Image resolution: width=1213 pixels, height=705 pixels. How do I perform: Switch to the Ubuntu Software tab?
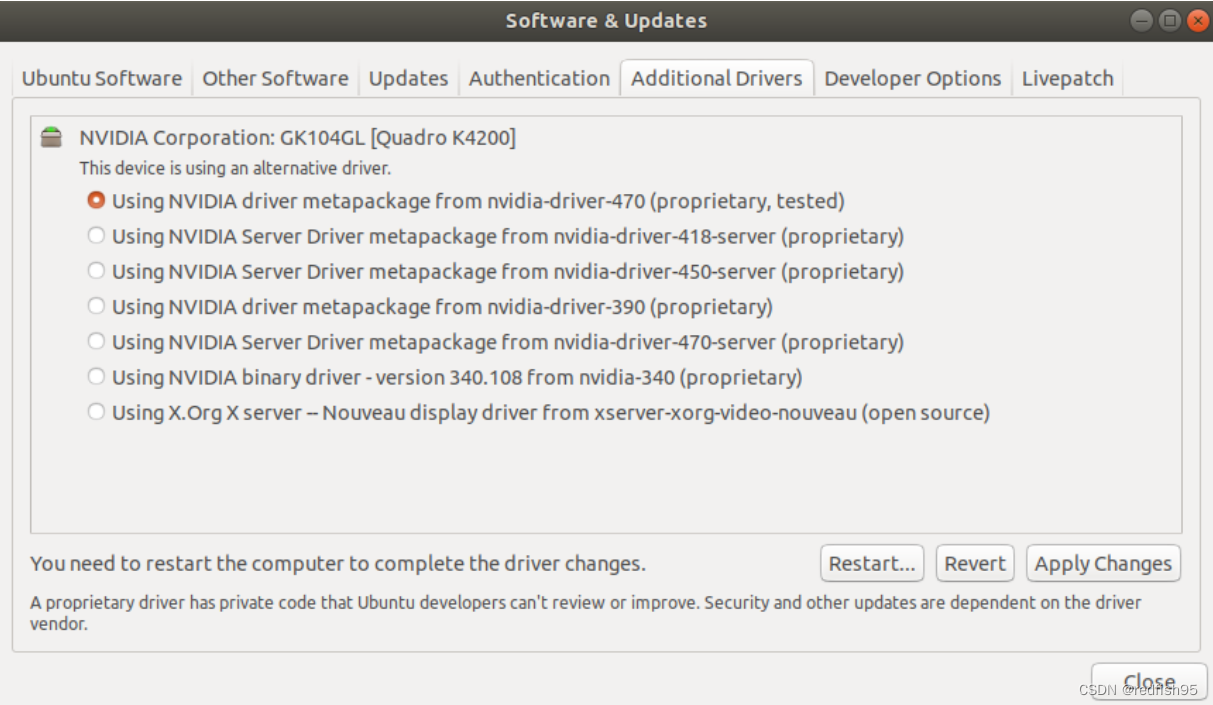click(102, 78)
